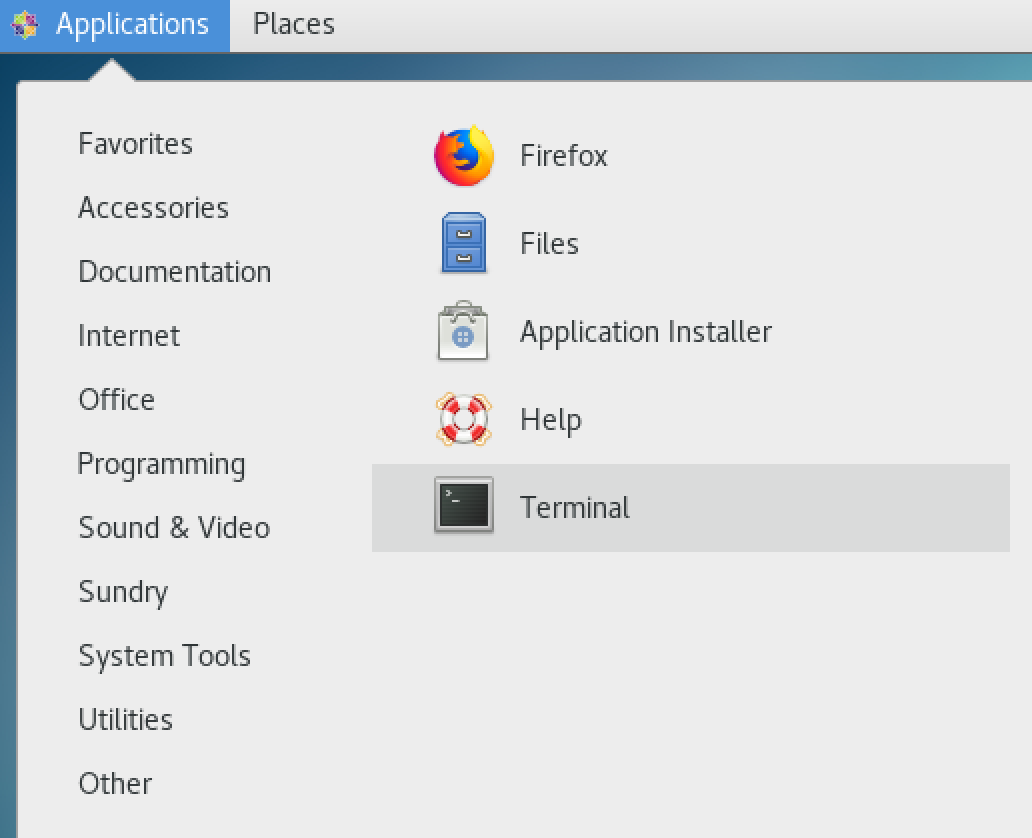This screenshot has width=1032, height=838.
Task: Open the Applications menu
Action: 132,24
